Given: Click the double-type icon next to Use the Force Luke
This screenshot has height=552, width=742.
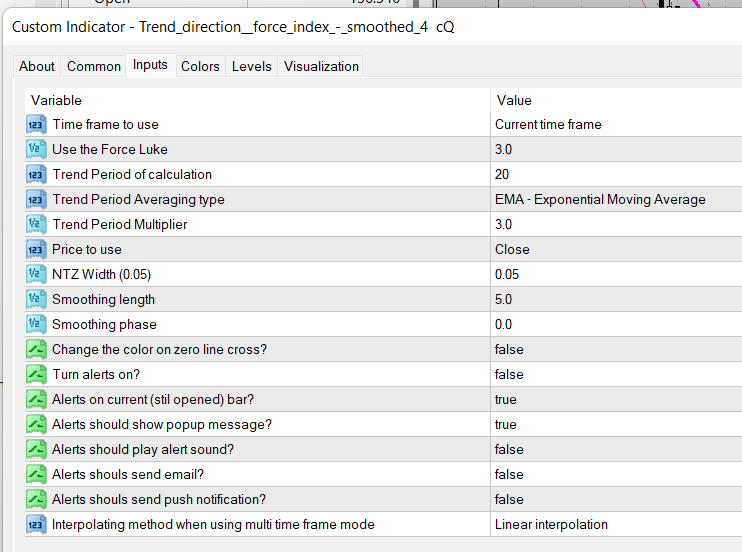Looking at the screenshot, I should click(x=36, y=150).
